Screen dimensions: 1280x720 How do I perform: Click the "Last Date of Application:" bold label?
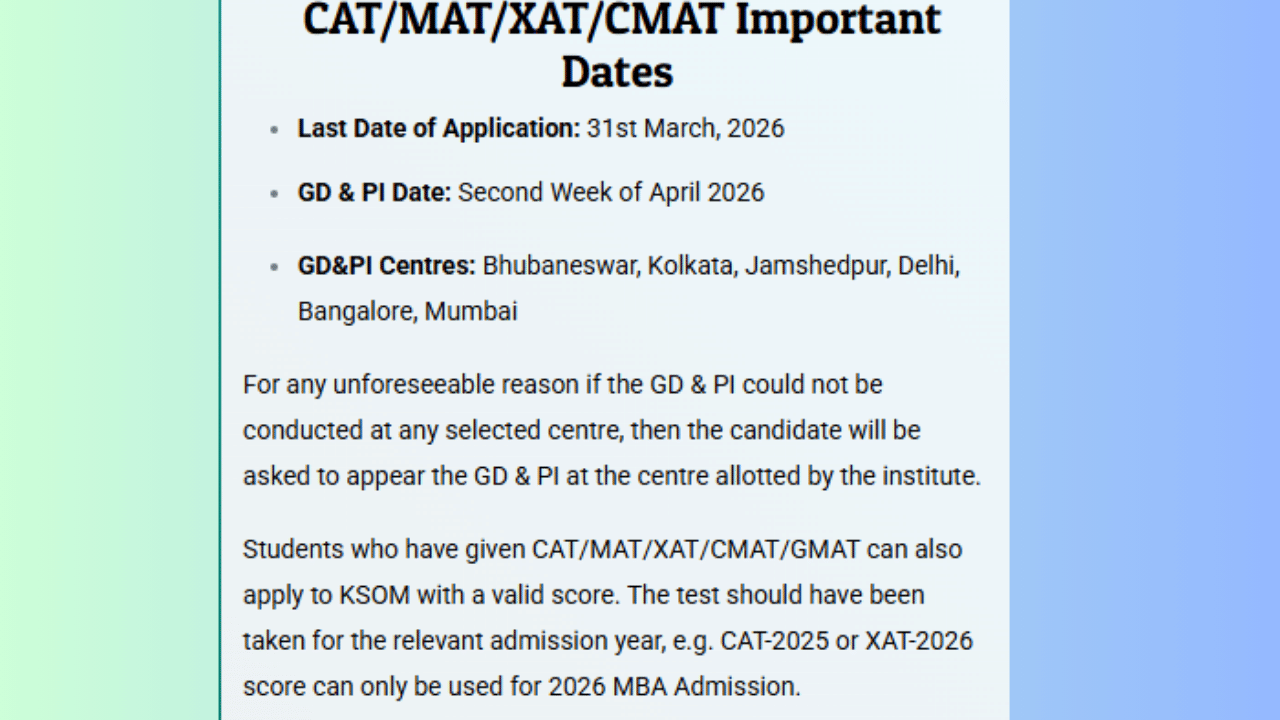pyautogui.click(x=438, y=129)
